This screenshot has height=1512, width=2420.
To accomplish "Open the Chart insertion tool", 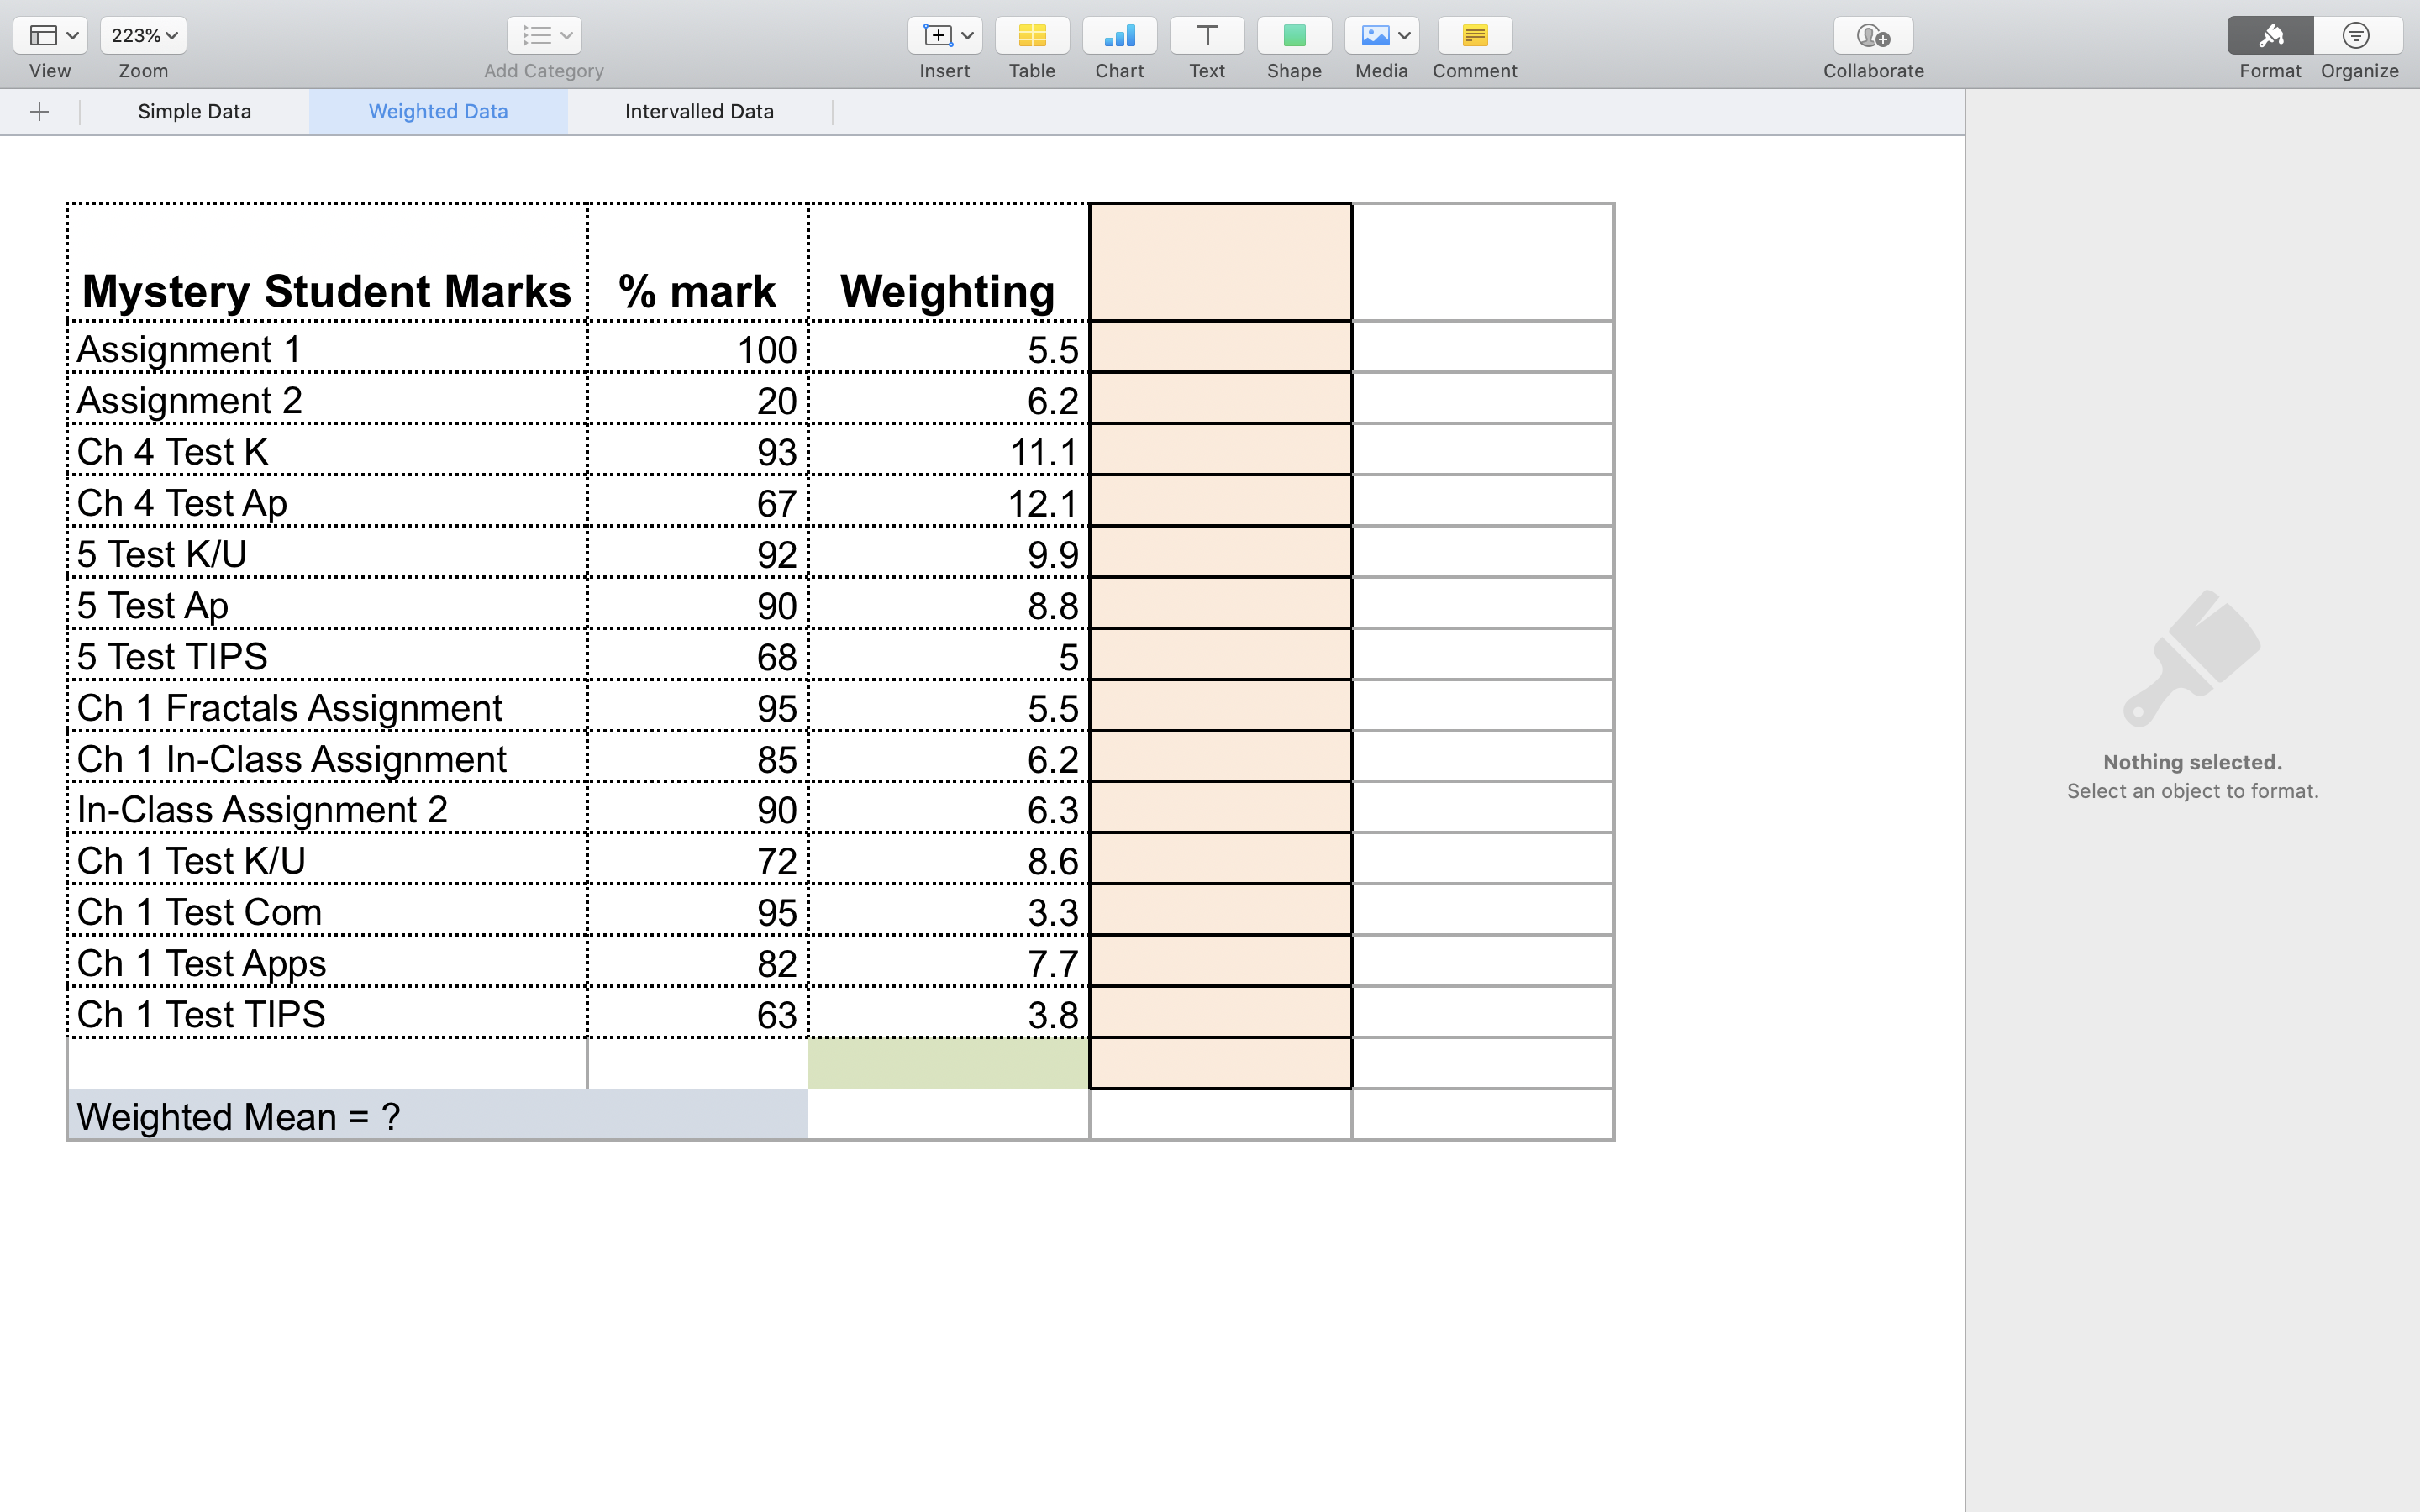I will coord(1119,35).
